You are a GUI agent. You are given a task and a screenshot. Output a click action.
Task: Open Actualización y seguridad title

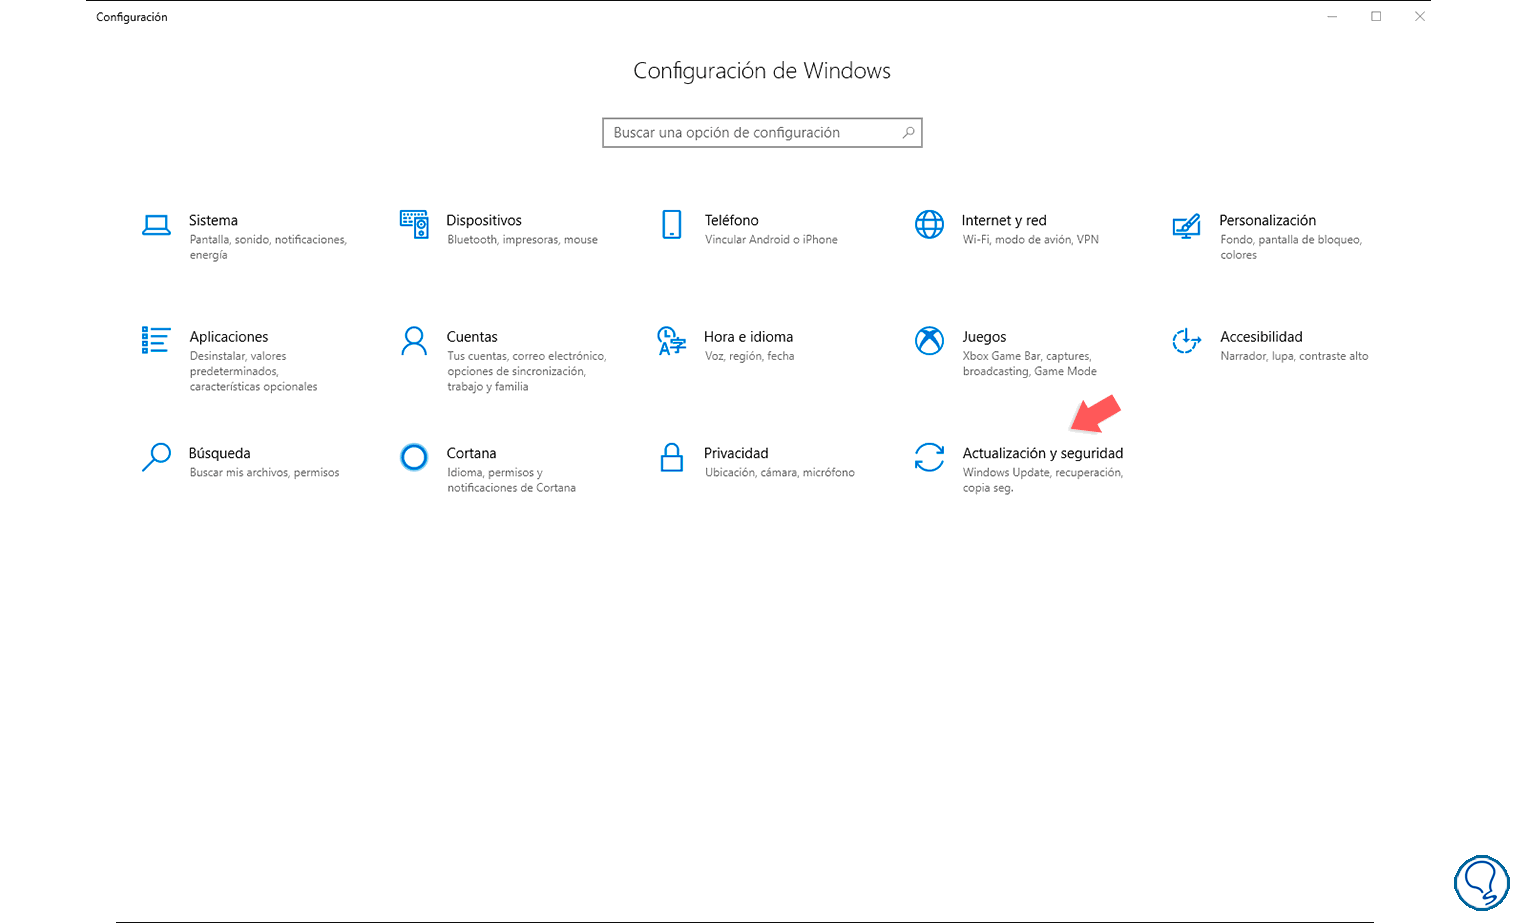pyautogui.click(x=1043, y=453)
